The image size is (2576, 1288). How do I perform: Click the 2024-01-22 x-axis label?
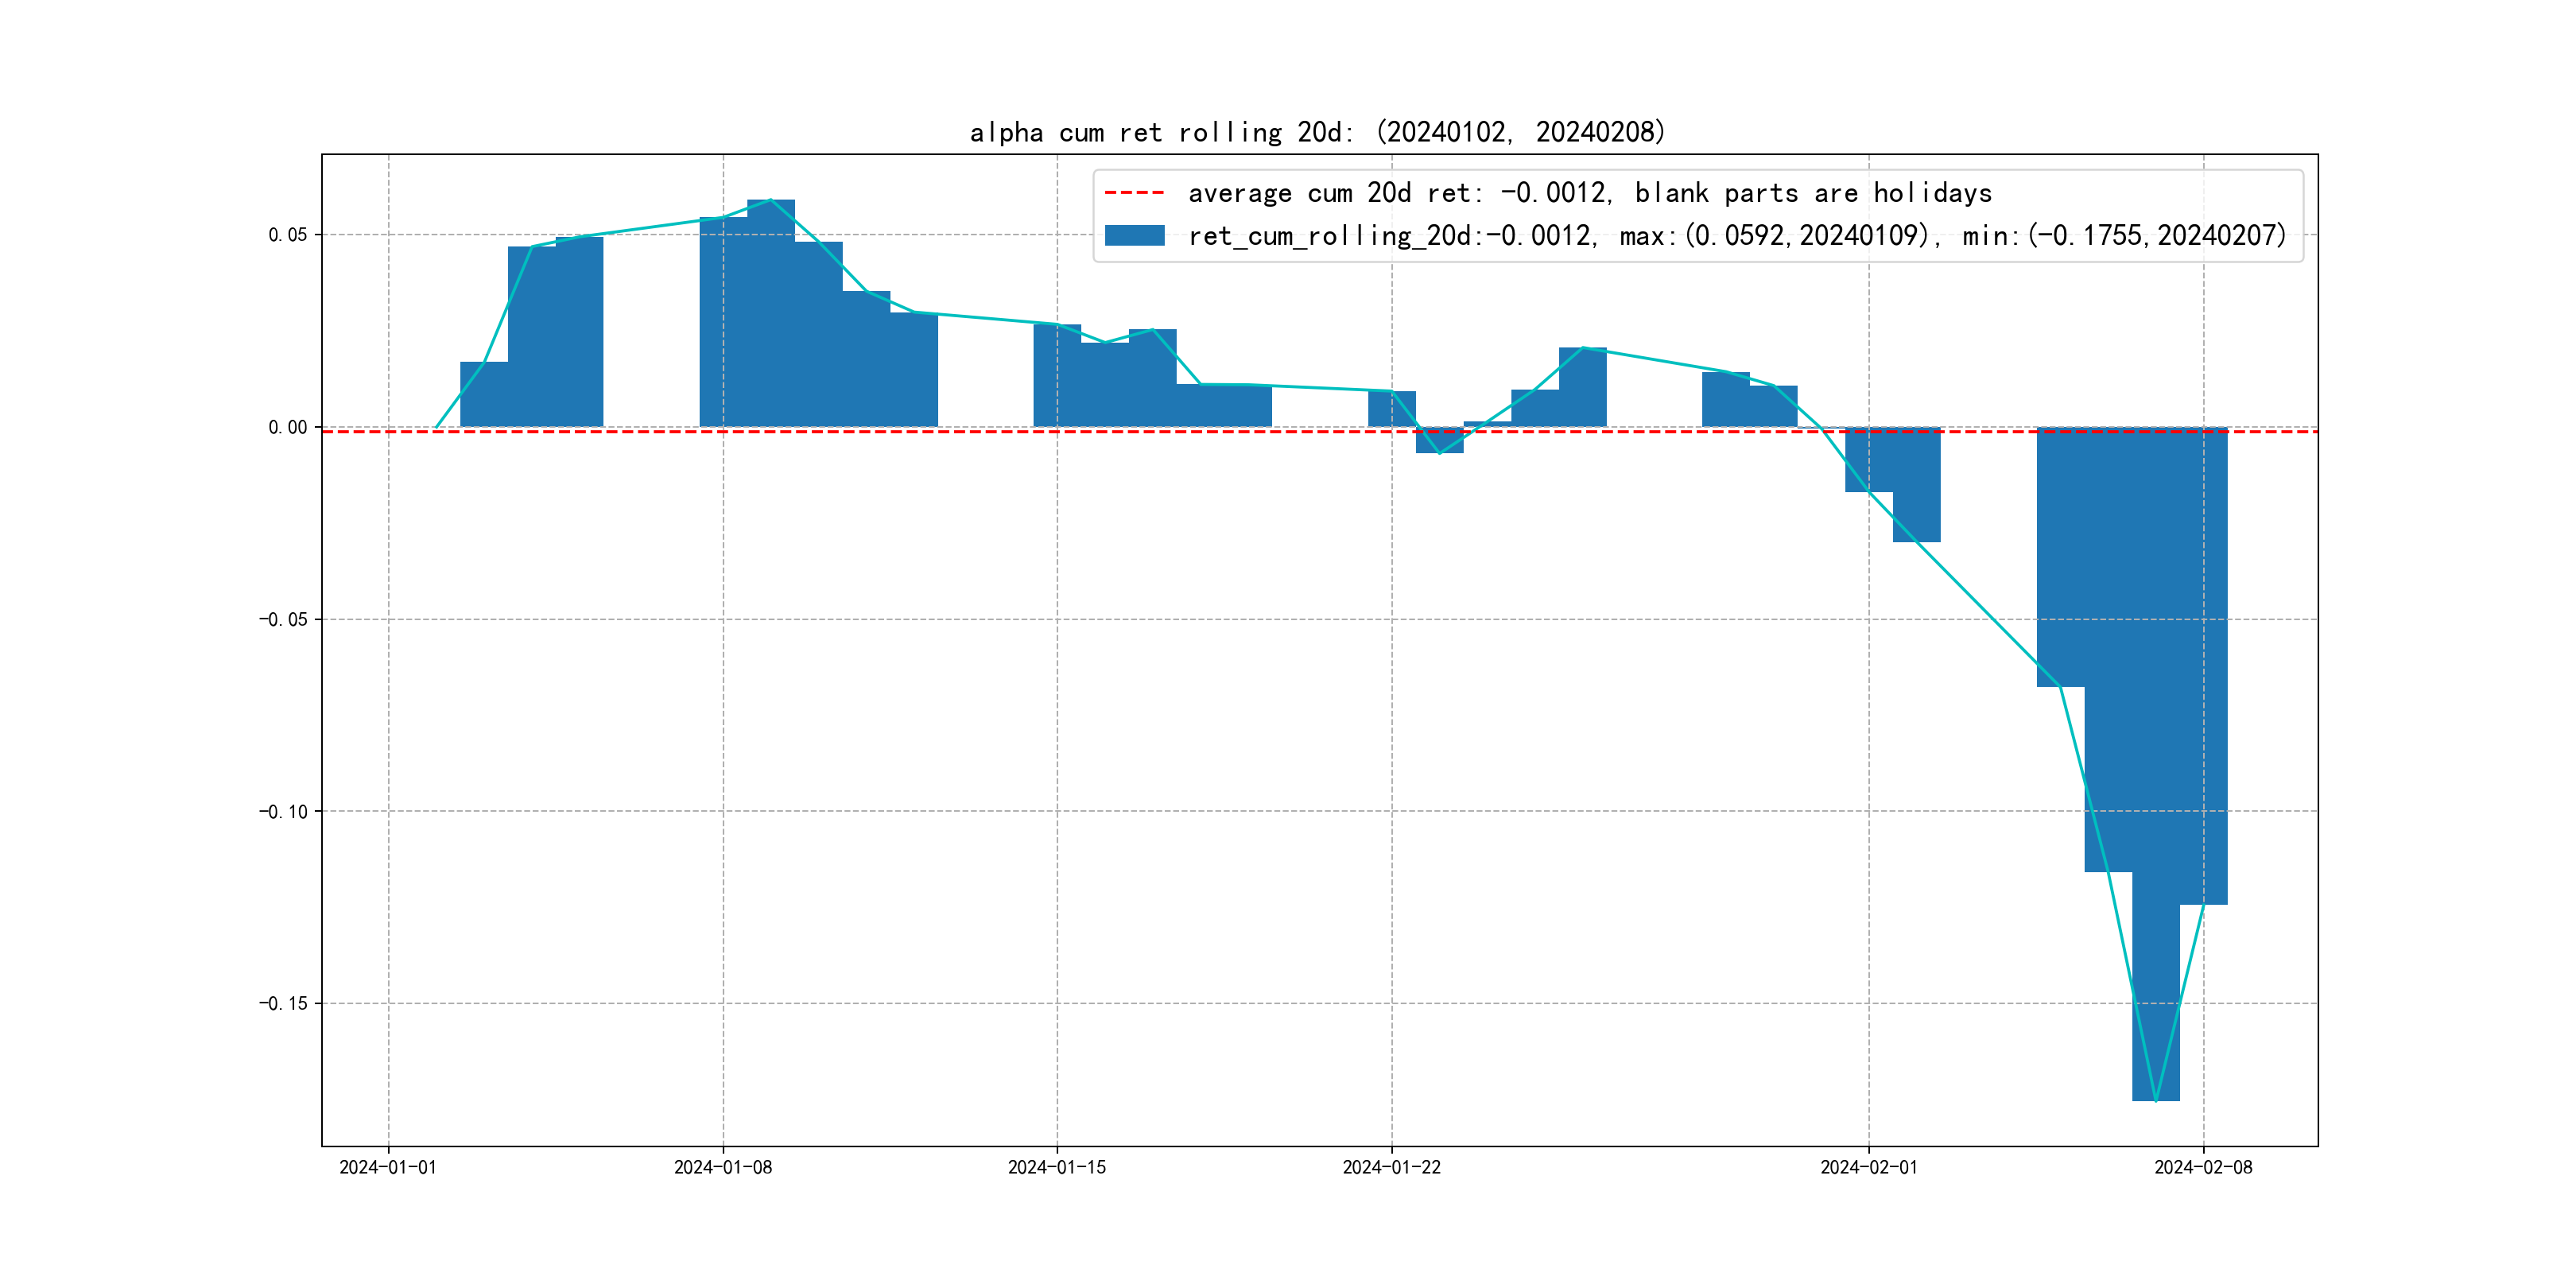tap(1391, 1167)
